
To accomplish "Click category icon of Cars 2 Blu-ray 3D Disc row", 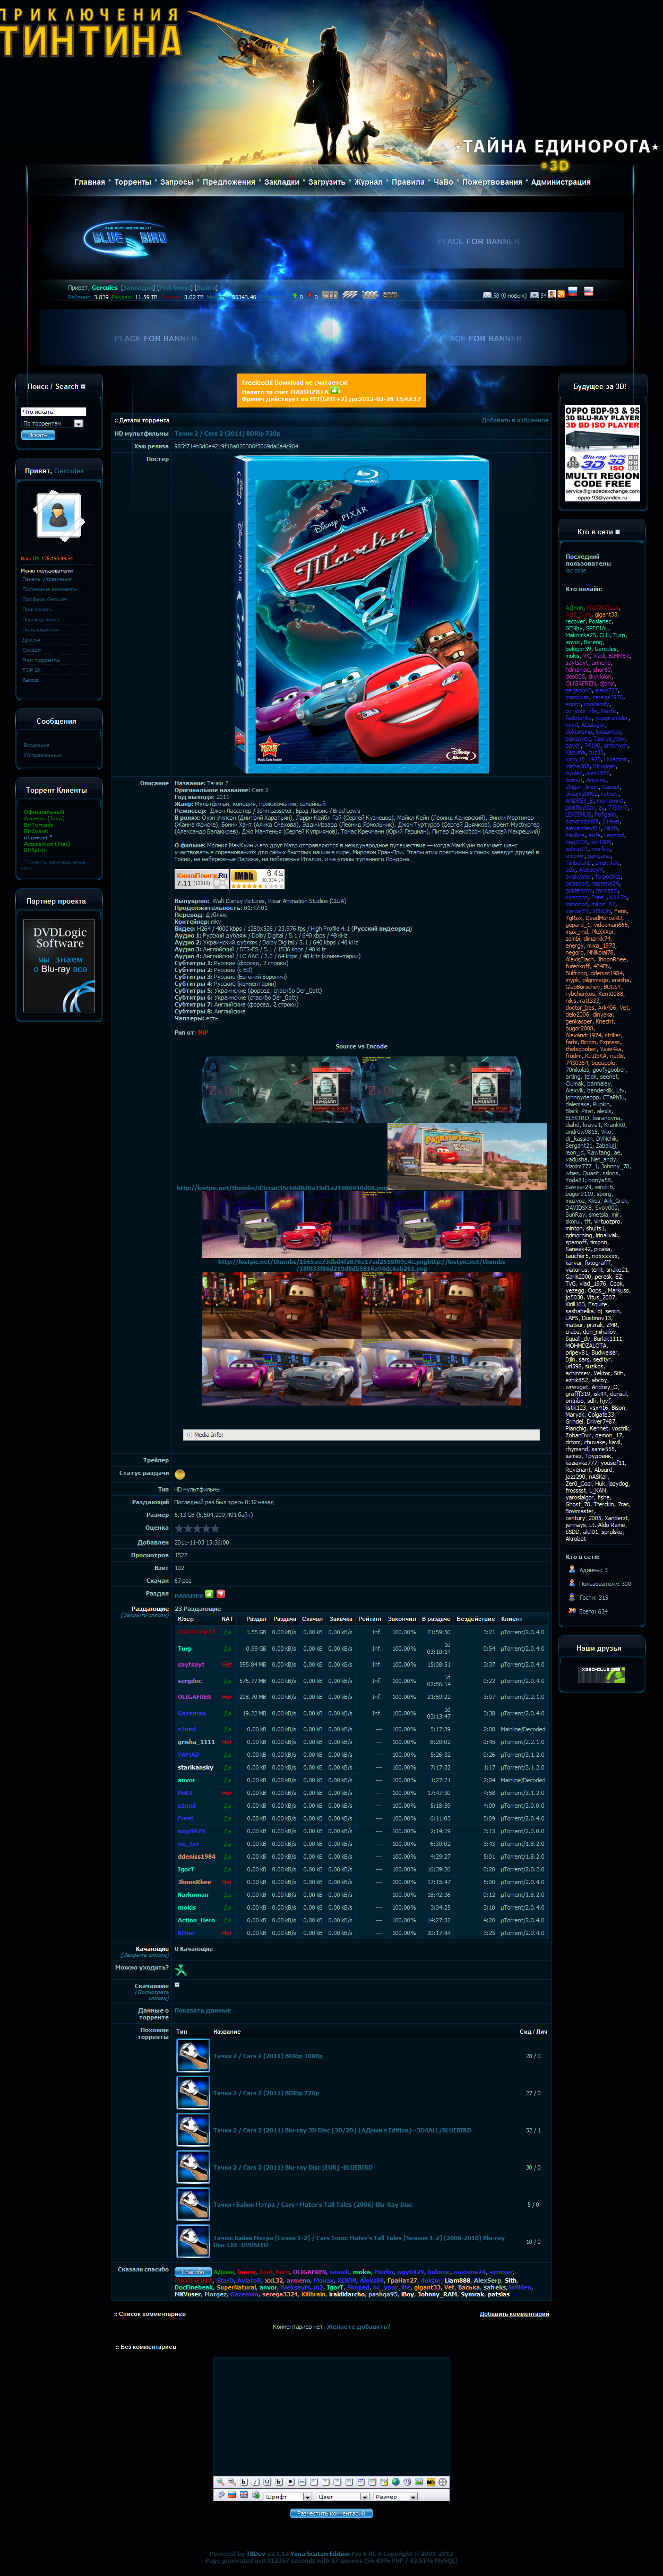I will pos(192,2130).
